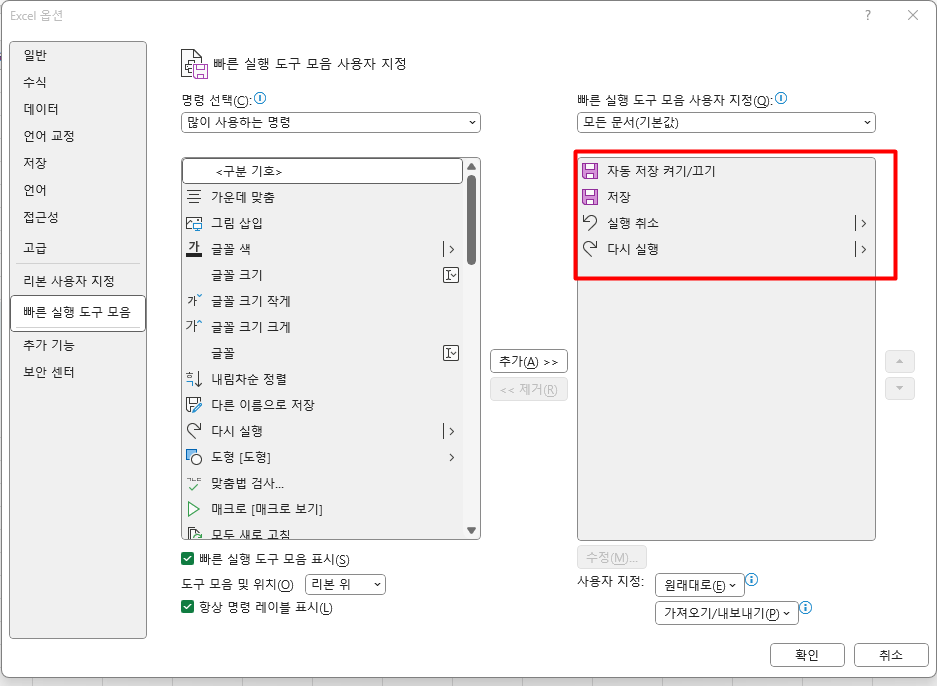Screen dimensions: 937x686
Task: Click the 다른 이름으로 저장 icon
Action: click(x=194, y=405)
